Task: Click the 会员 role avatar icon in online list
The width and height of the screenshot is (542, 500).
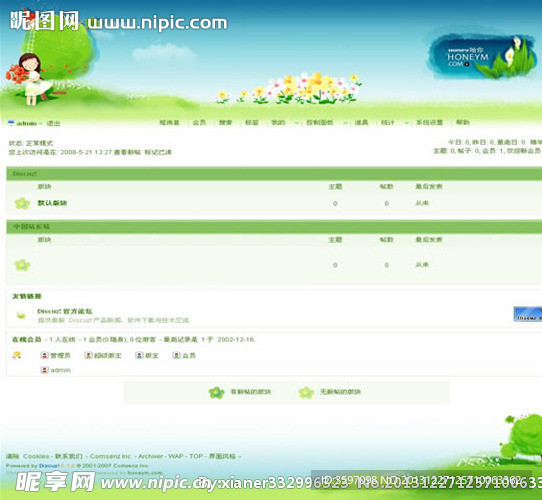Action: (176, 355)
